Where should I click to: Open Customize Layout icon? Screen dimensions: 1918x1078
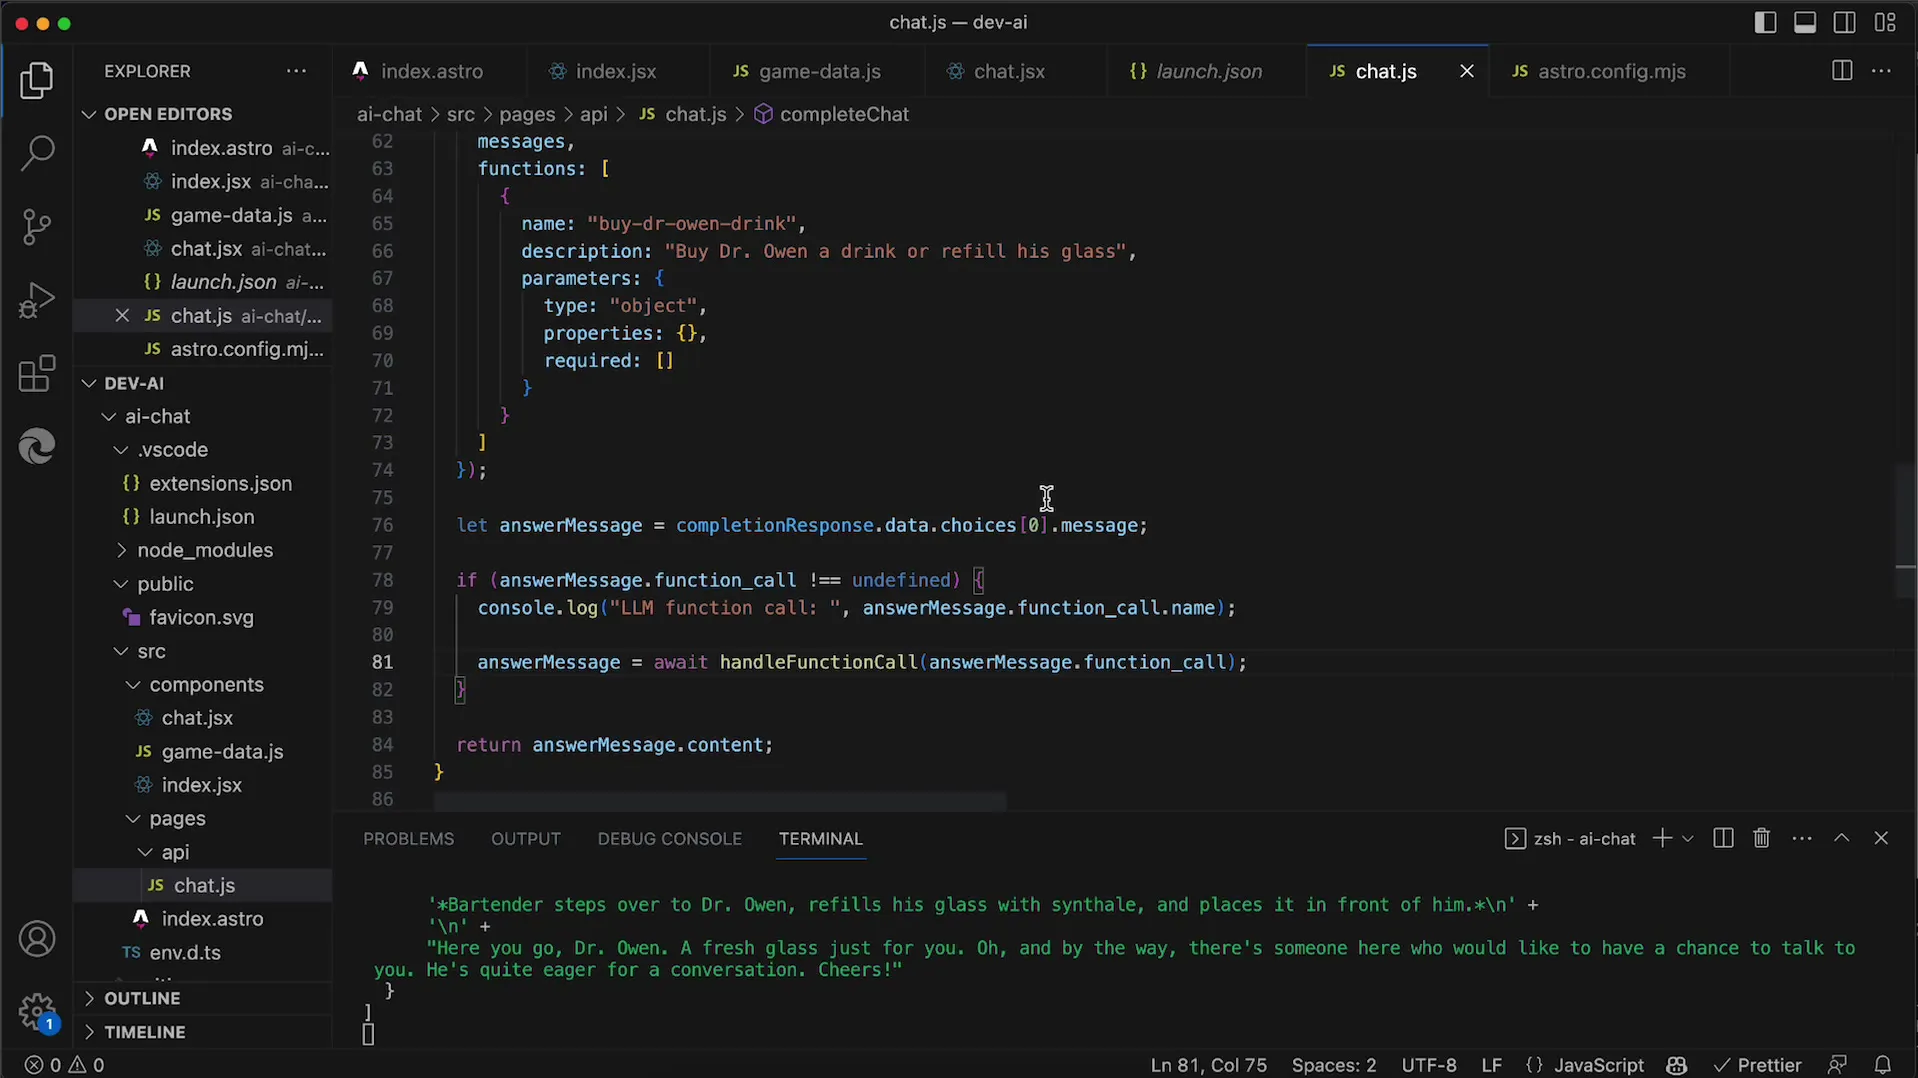(x=1885, y=22)
